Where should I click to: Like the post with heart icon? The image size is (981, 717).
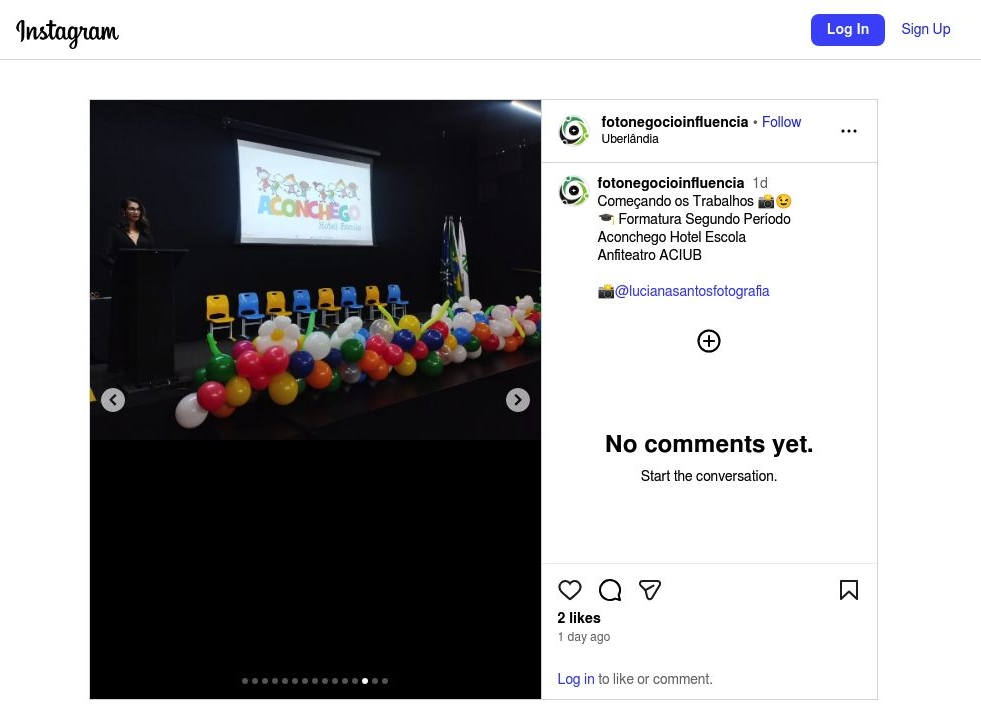570,590
